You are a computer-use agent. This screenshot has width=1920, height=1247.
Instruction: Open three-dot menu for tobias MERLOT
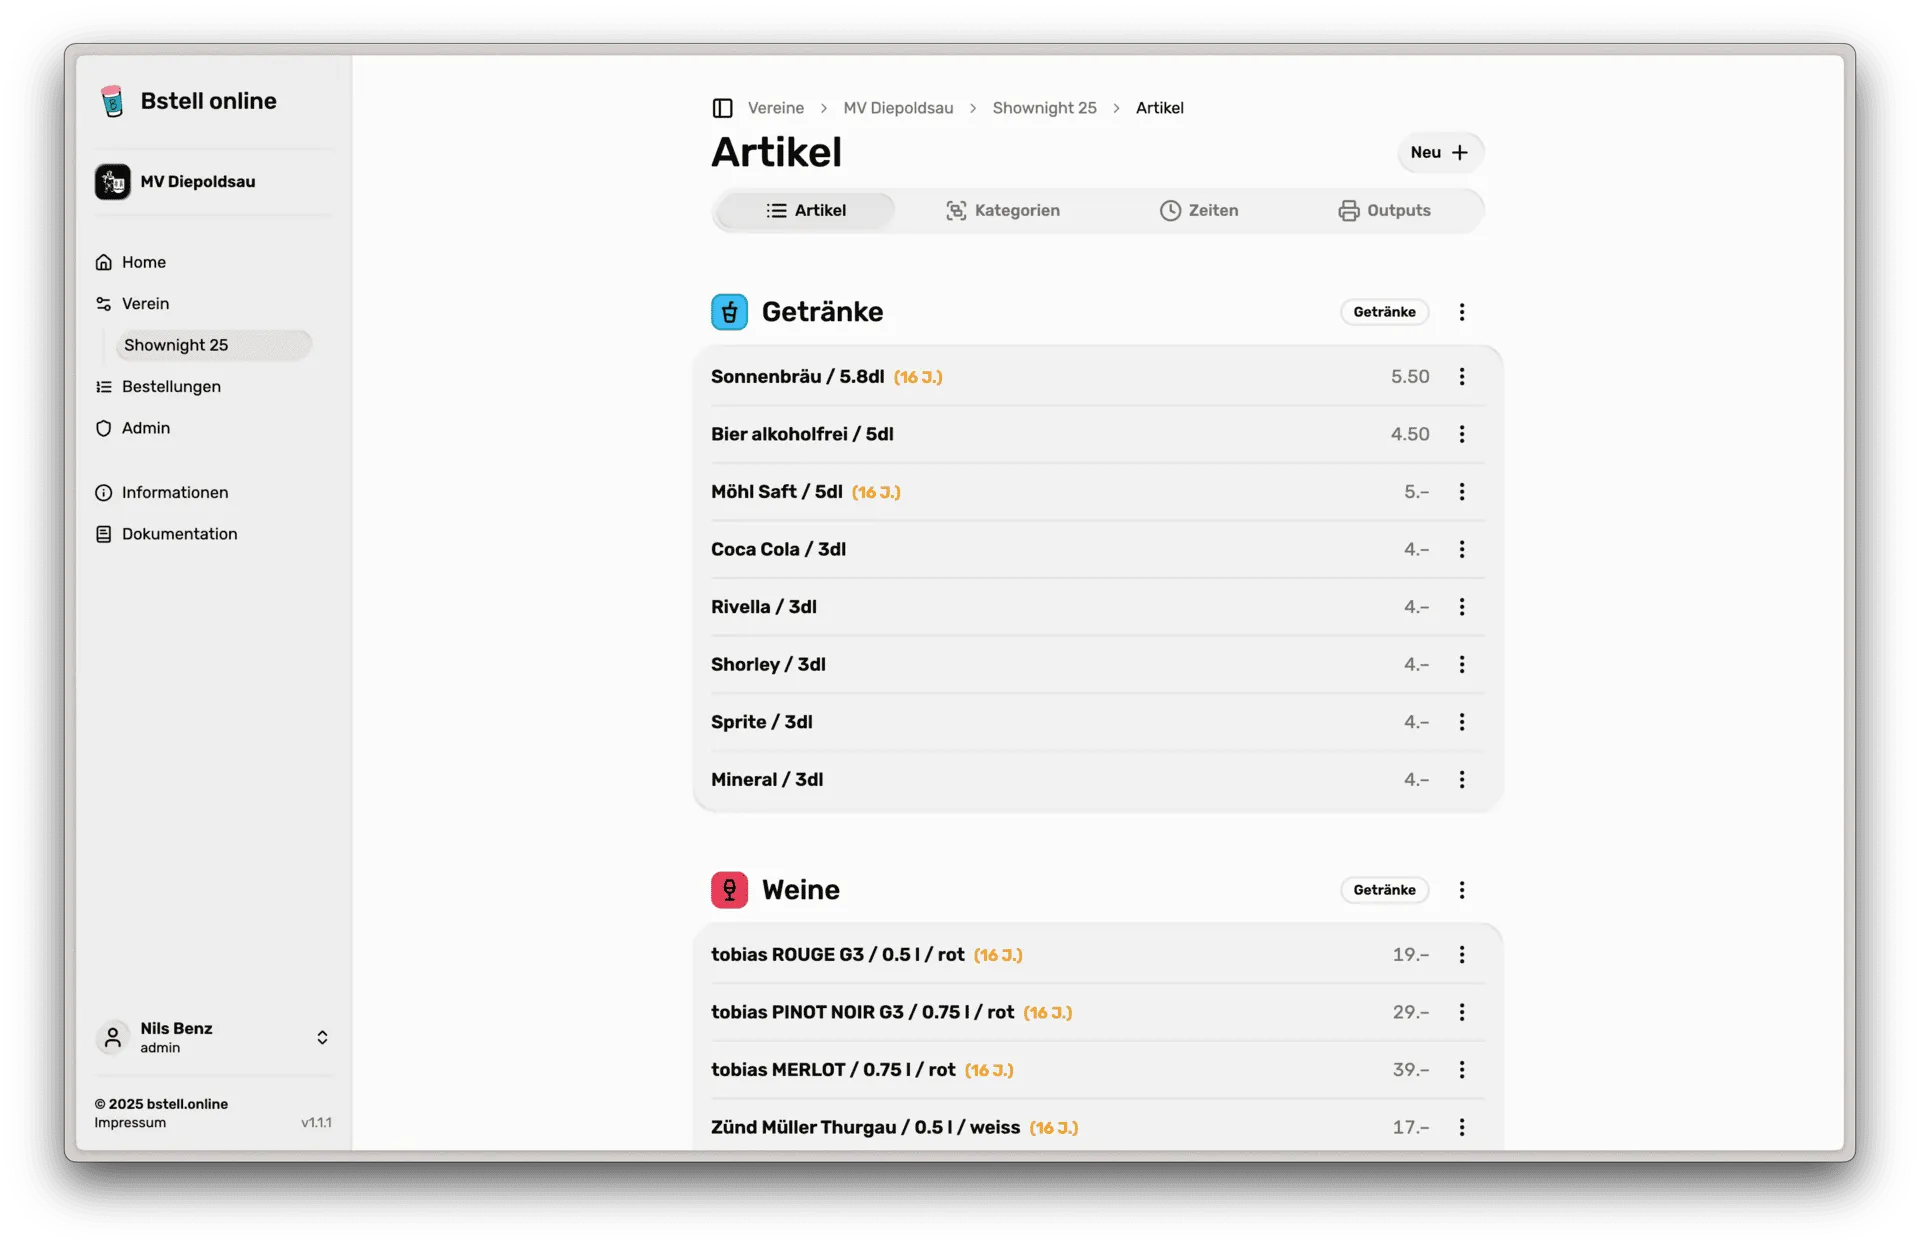(x=1461, y=1070)
